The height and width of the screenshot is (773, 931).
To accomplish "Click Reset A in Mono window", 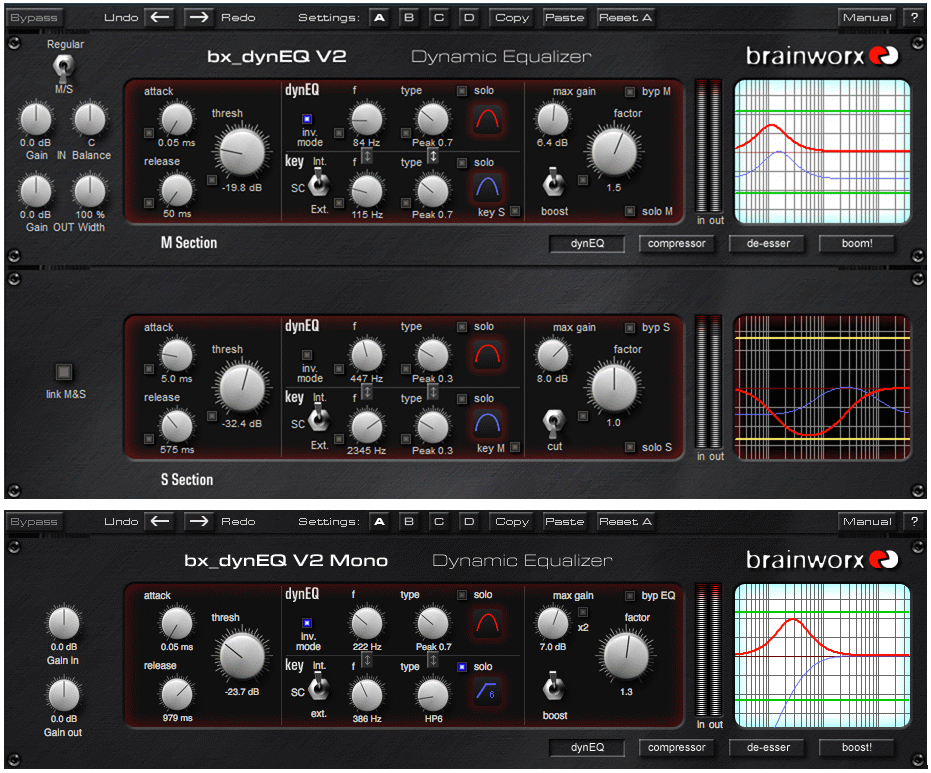I will [x=626, y=521].
